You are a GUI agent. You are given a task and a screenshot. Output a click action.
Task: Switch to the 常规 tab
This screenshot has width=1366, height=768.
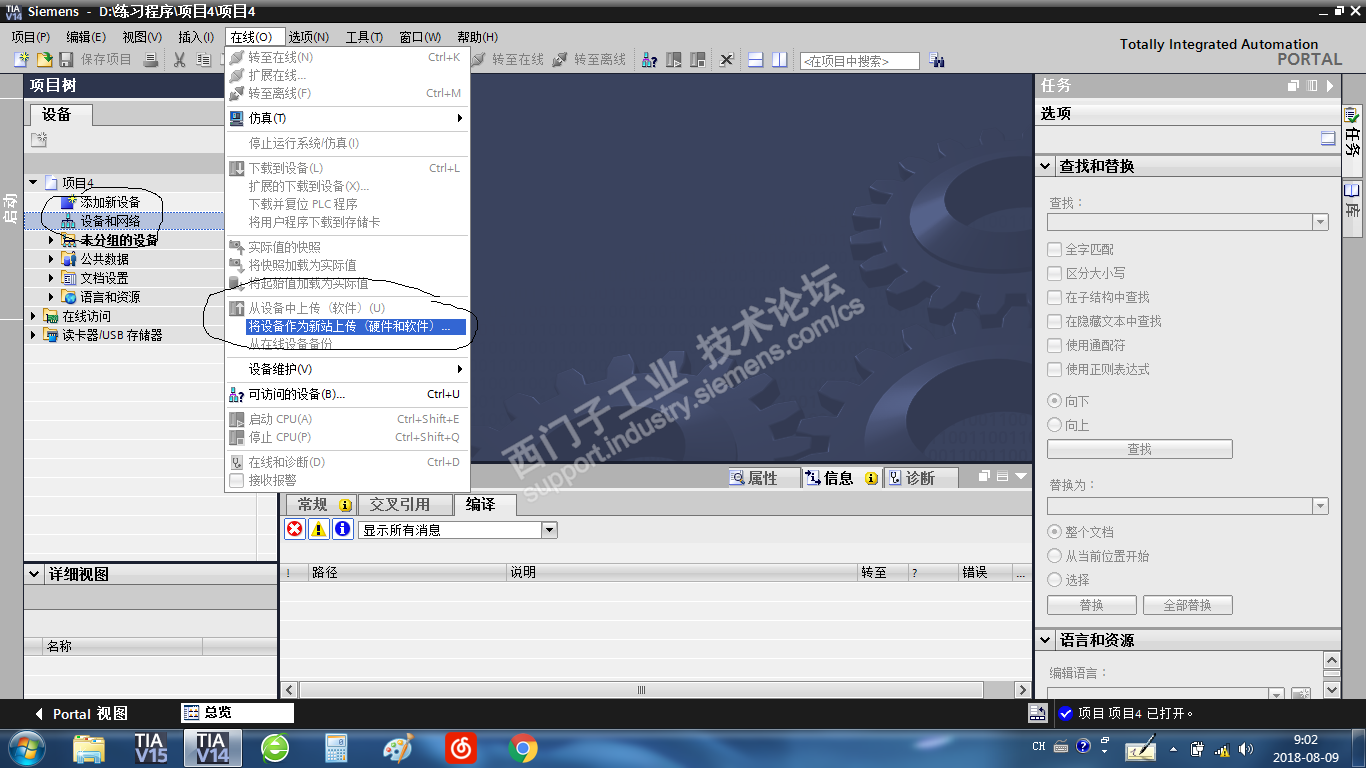point(320,505)
